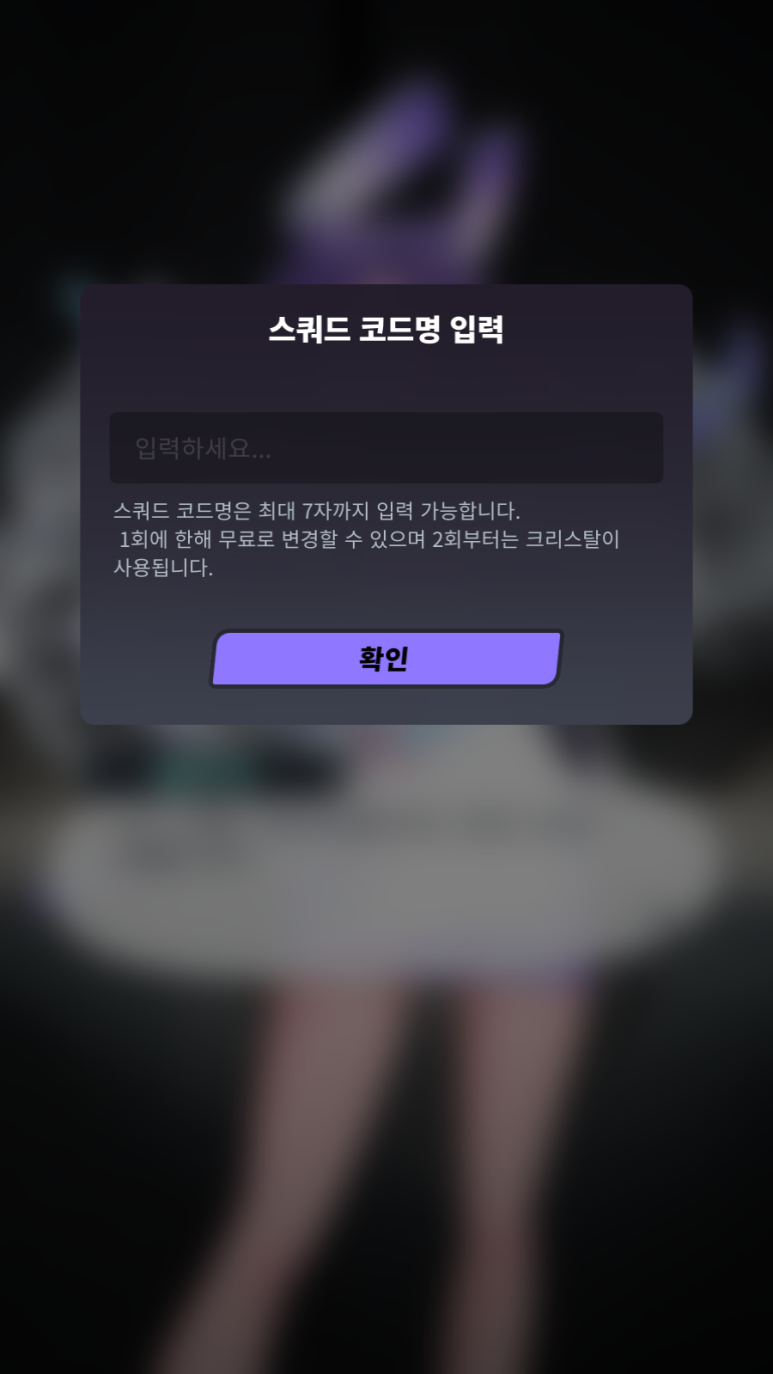Click the line about one free change

[x=369, y=540]
